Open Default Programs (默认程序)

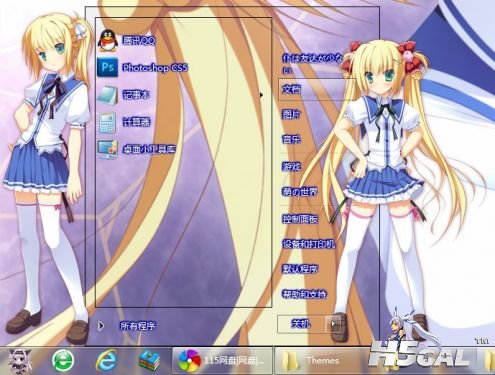300,269
